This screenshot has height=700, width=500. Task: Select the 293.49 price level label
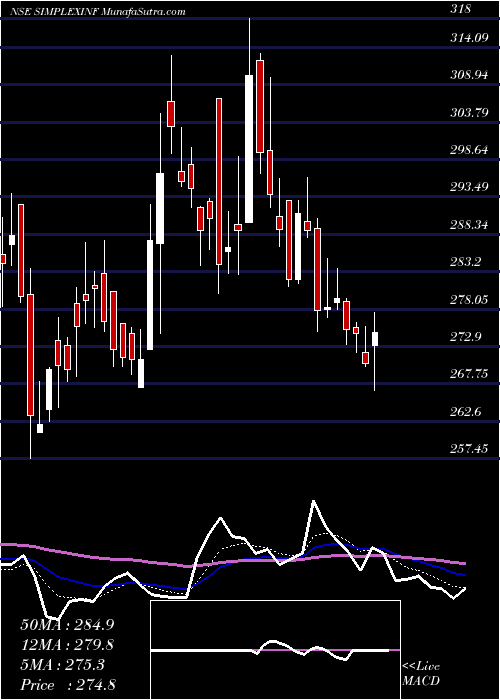pyautogui.click(x=469, y=187)
